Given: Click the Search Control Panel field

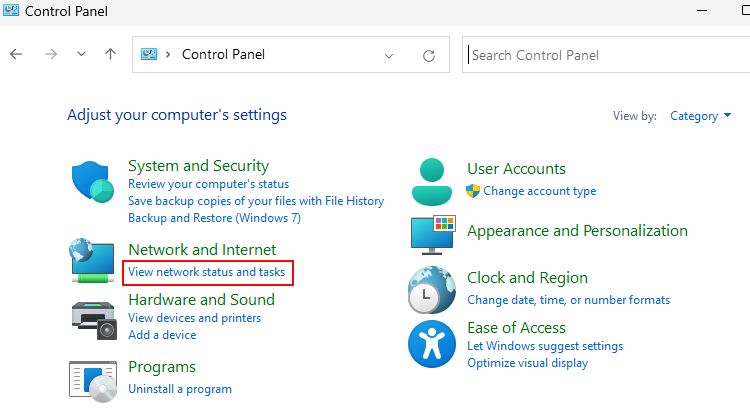Looking at the screenshot, I should tap(606, 55).
